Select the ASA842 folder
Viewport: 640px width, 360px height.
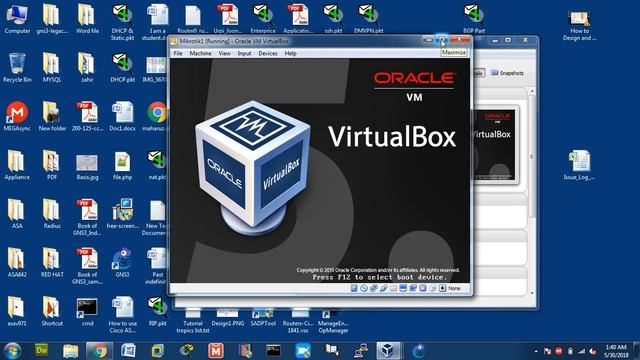(x=17, y=262)
